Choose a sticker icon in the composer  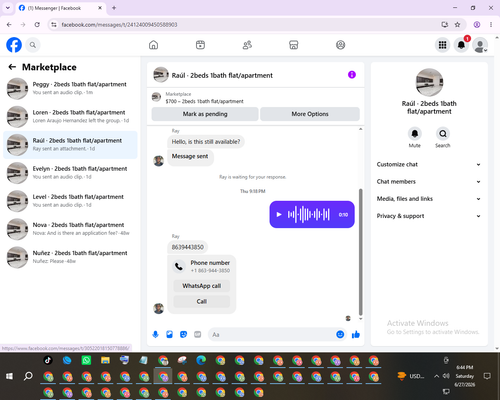tap(183, 334)
